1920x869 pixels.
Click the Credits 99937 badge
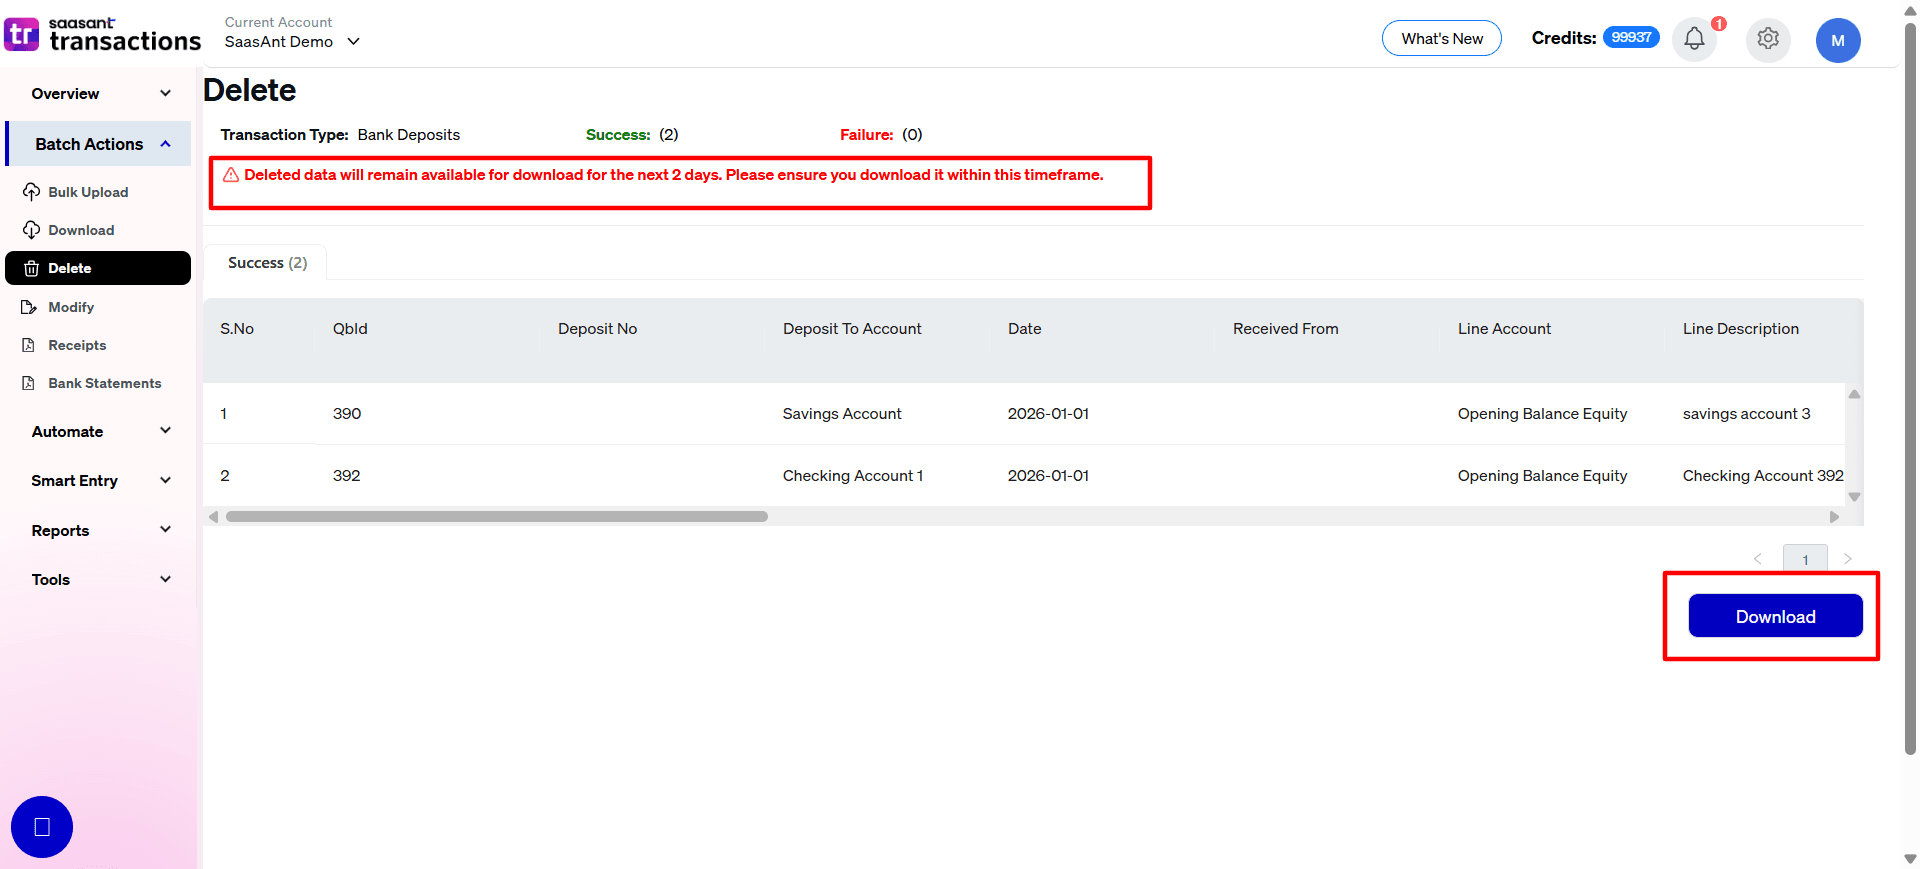coord(1631,37)
